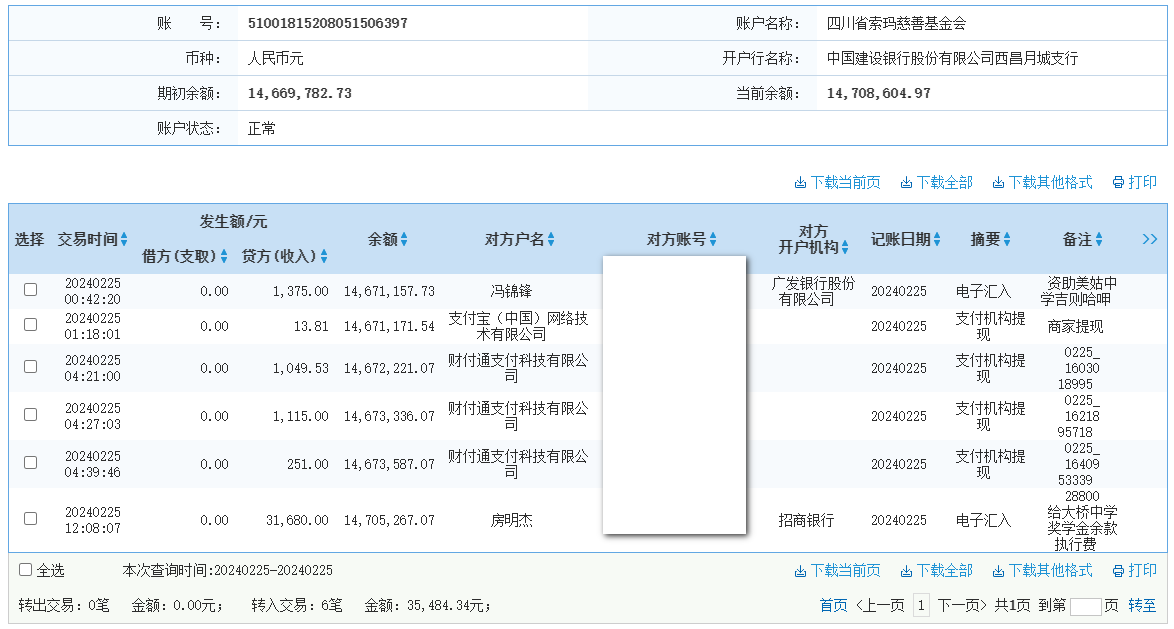Sort by 对方户名 column arrows
Screen dimensions: 1174x629
click(x=551, y=240)
